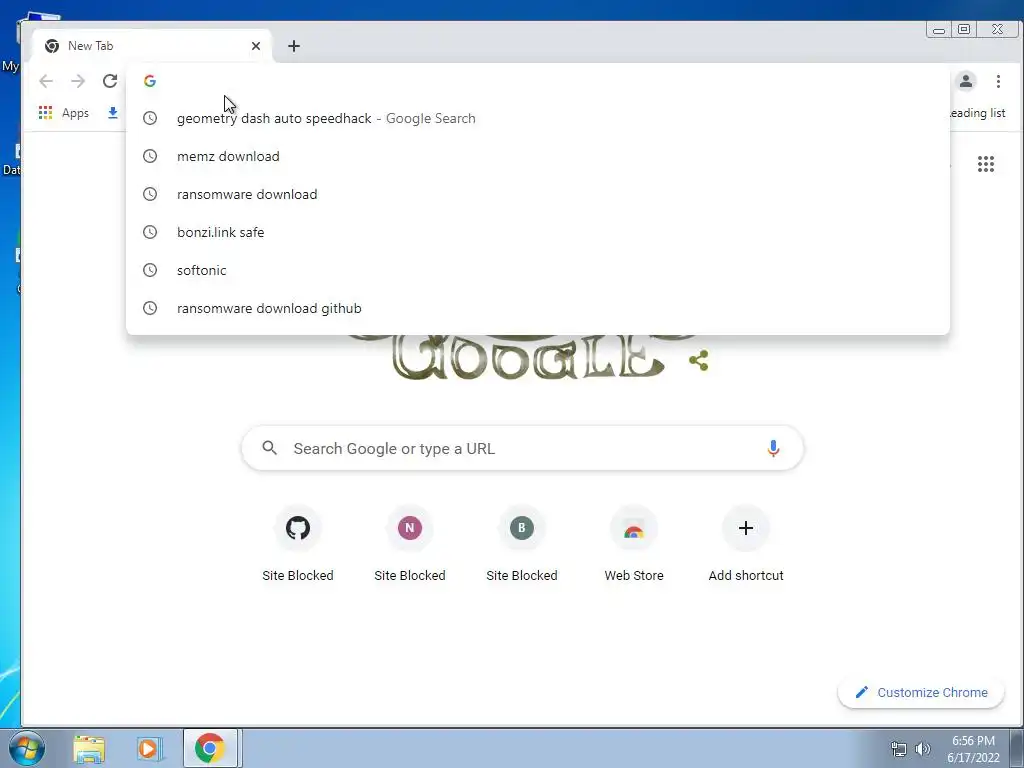The height and width of the screenshot is (768, 1024).
Task: Choose suggestion bonzi.link safe
Action: [538, 232]
